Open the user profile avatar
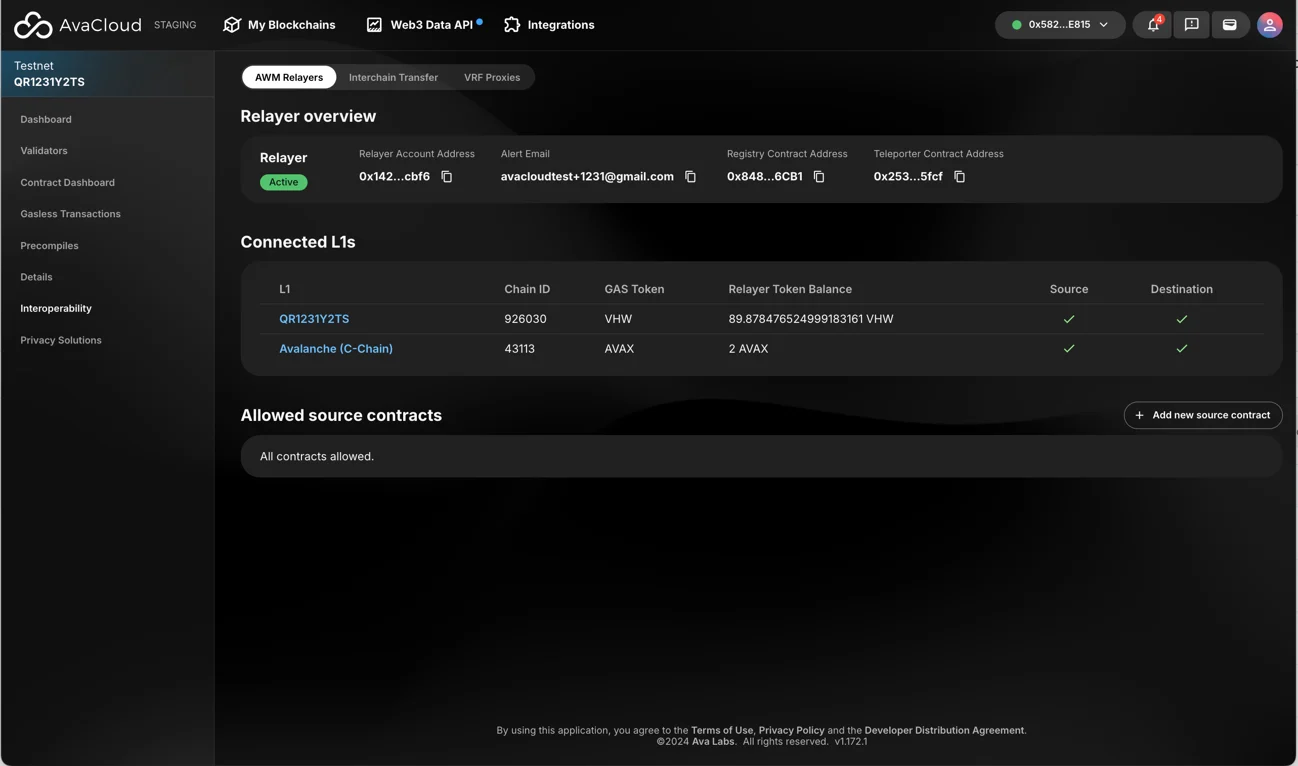The image size is (1298, 766). [1269, 25]
